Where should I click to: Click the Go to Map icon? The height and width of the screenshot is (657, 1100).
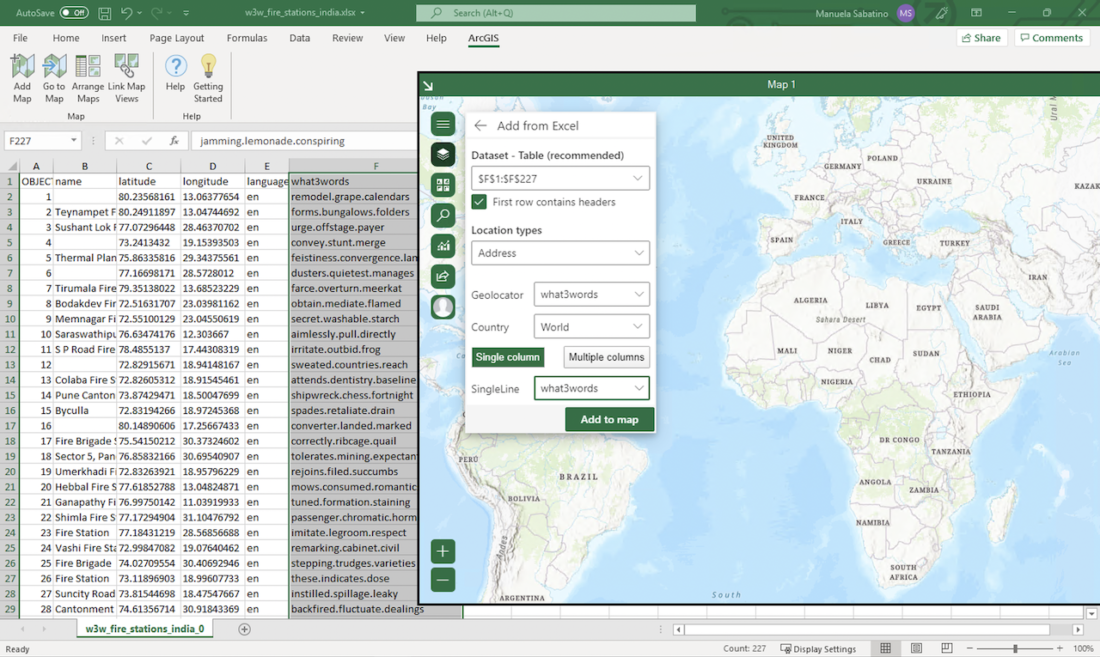tap(54, 78)
